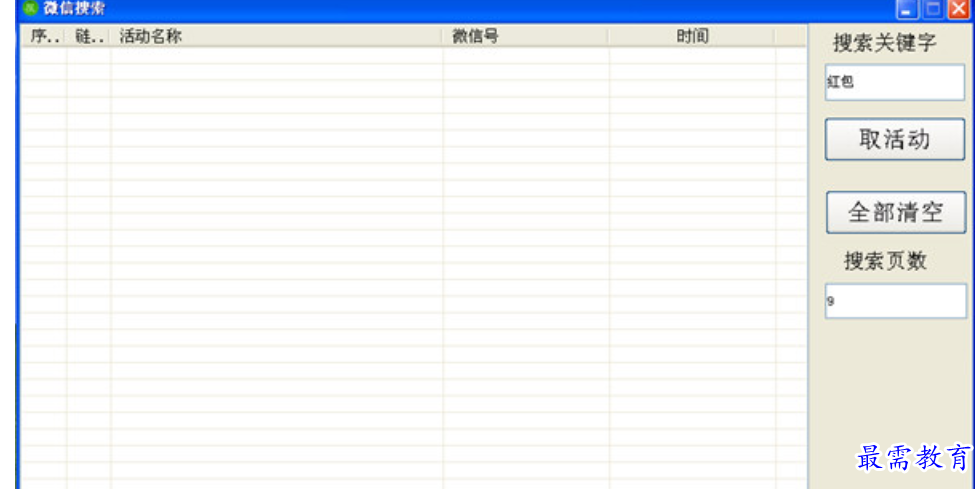The image size is (979, 489).
Task: Maximize the 微信搜索 window
Action: point(932,9)
